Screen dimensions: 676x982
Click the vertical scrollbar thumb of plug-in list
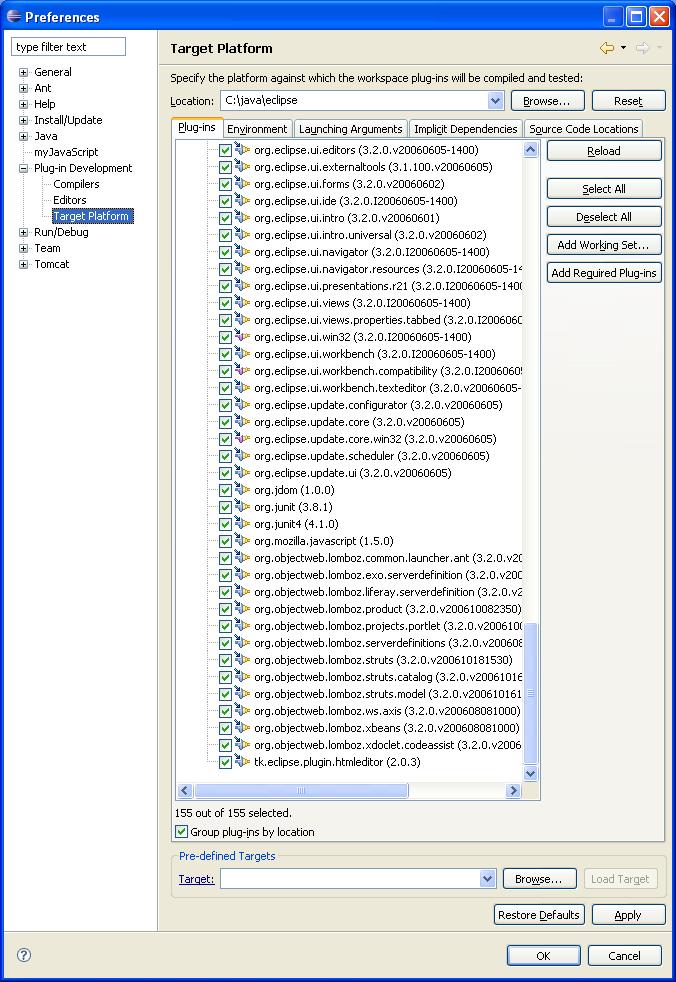(530, 693)
